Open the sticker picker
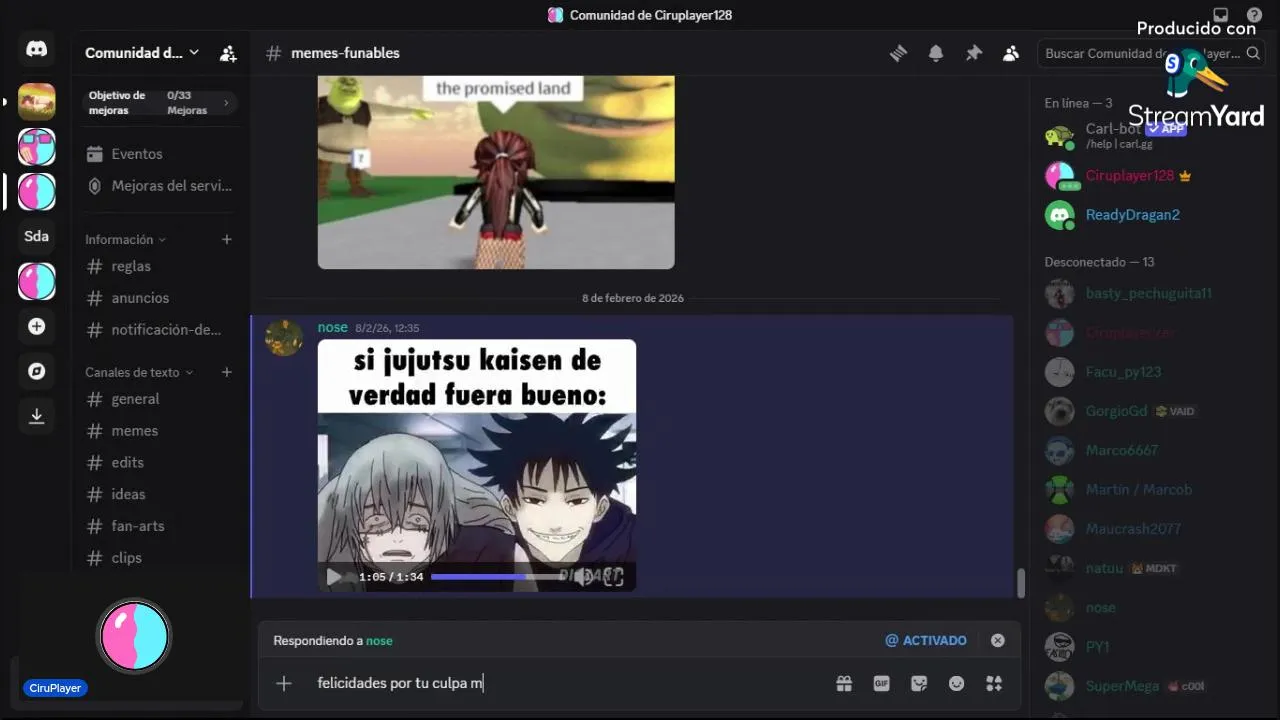The height and width of the screenshot is (720, 1280). click(x=919, y=683)
